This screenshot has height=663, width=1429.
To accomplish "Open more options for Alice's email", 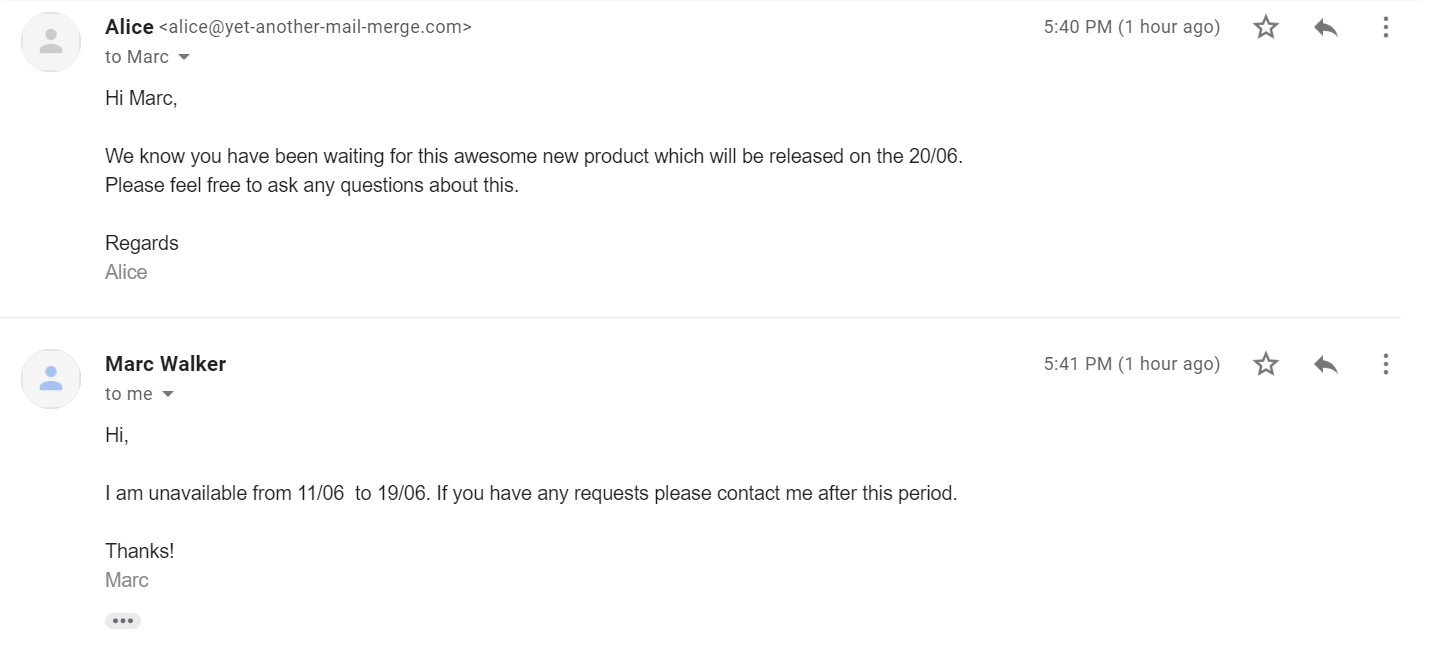I will [x=1385, y=28].
